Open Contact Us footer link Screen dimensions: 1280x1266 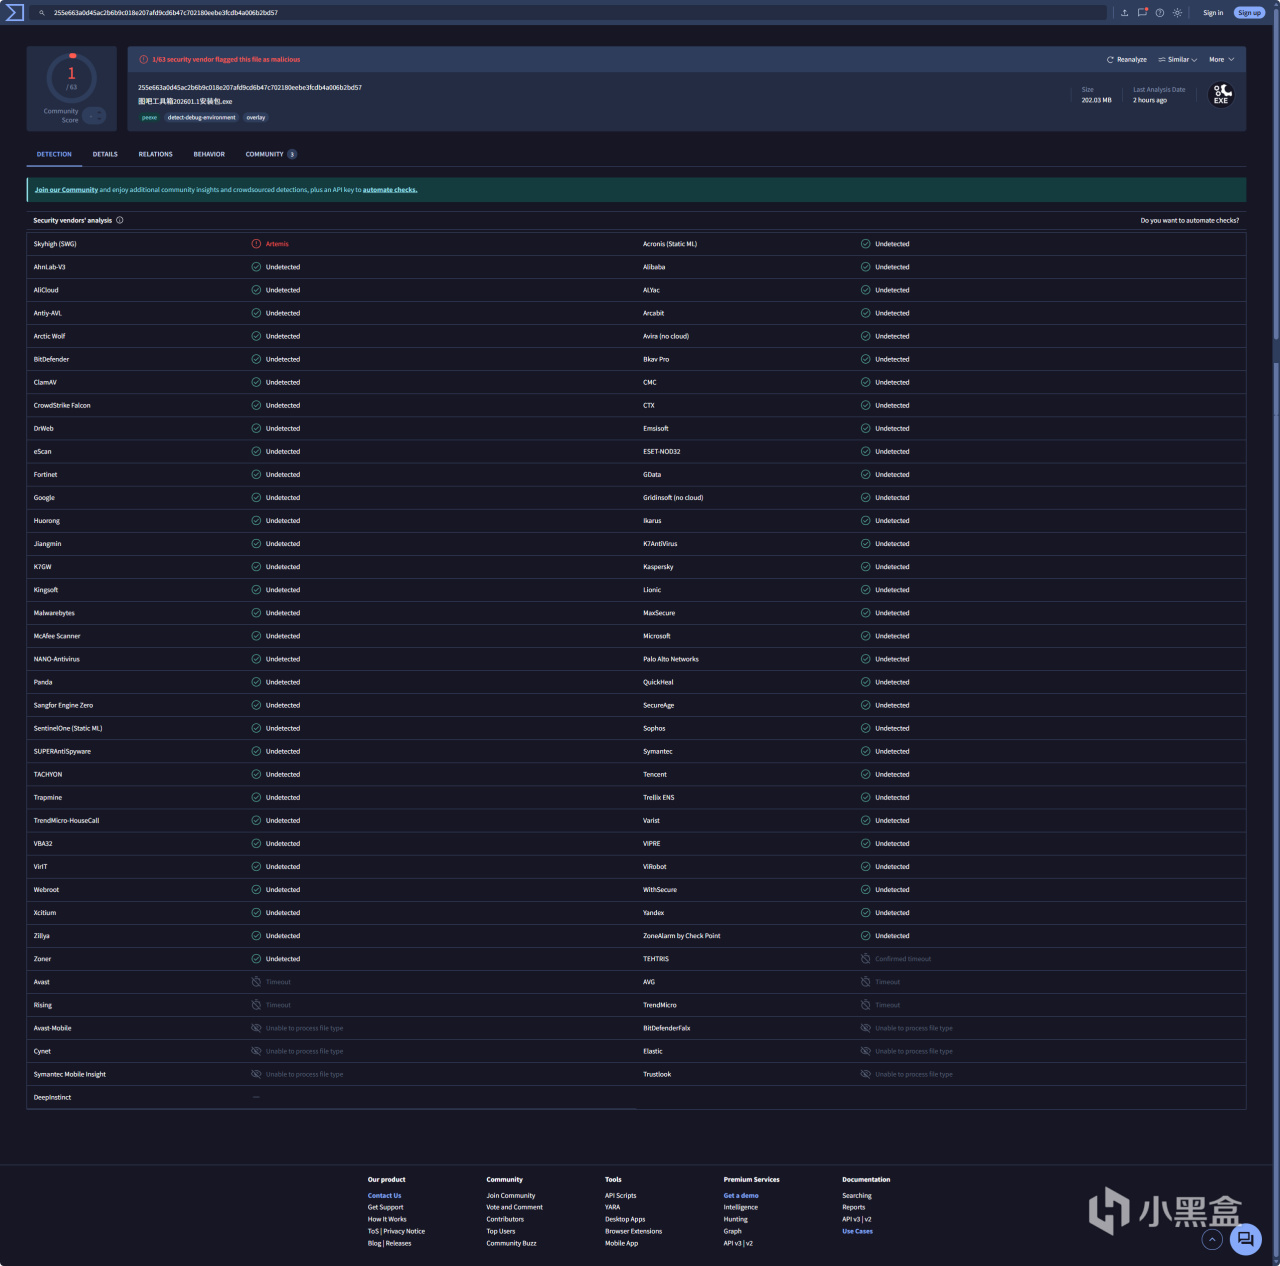(384, 1196)
